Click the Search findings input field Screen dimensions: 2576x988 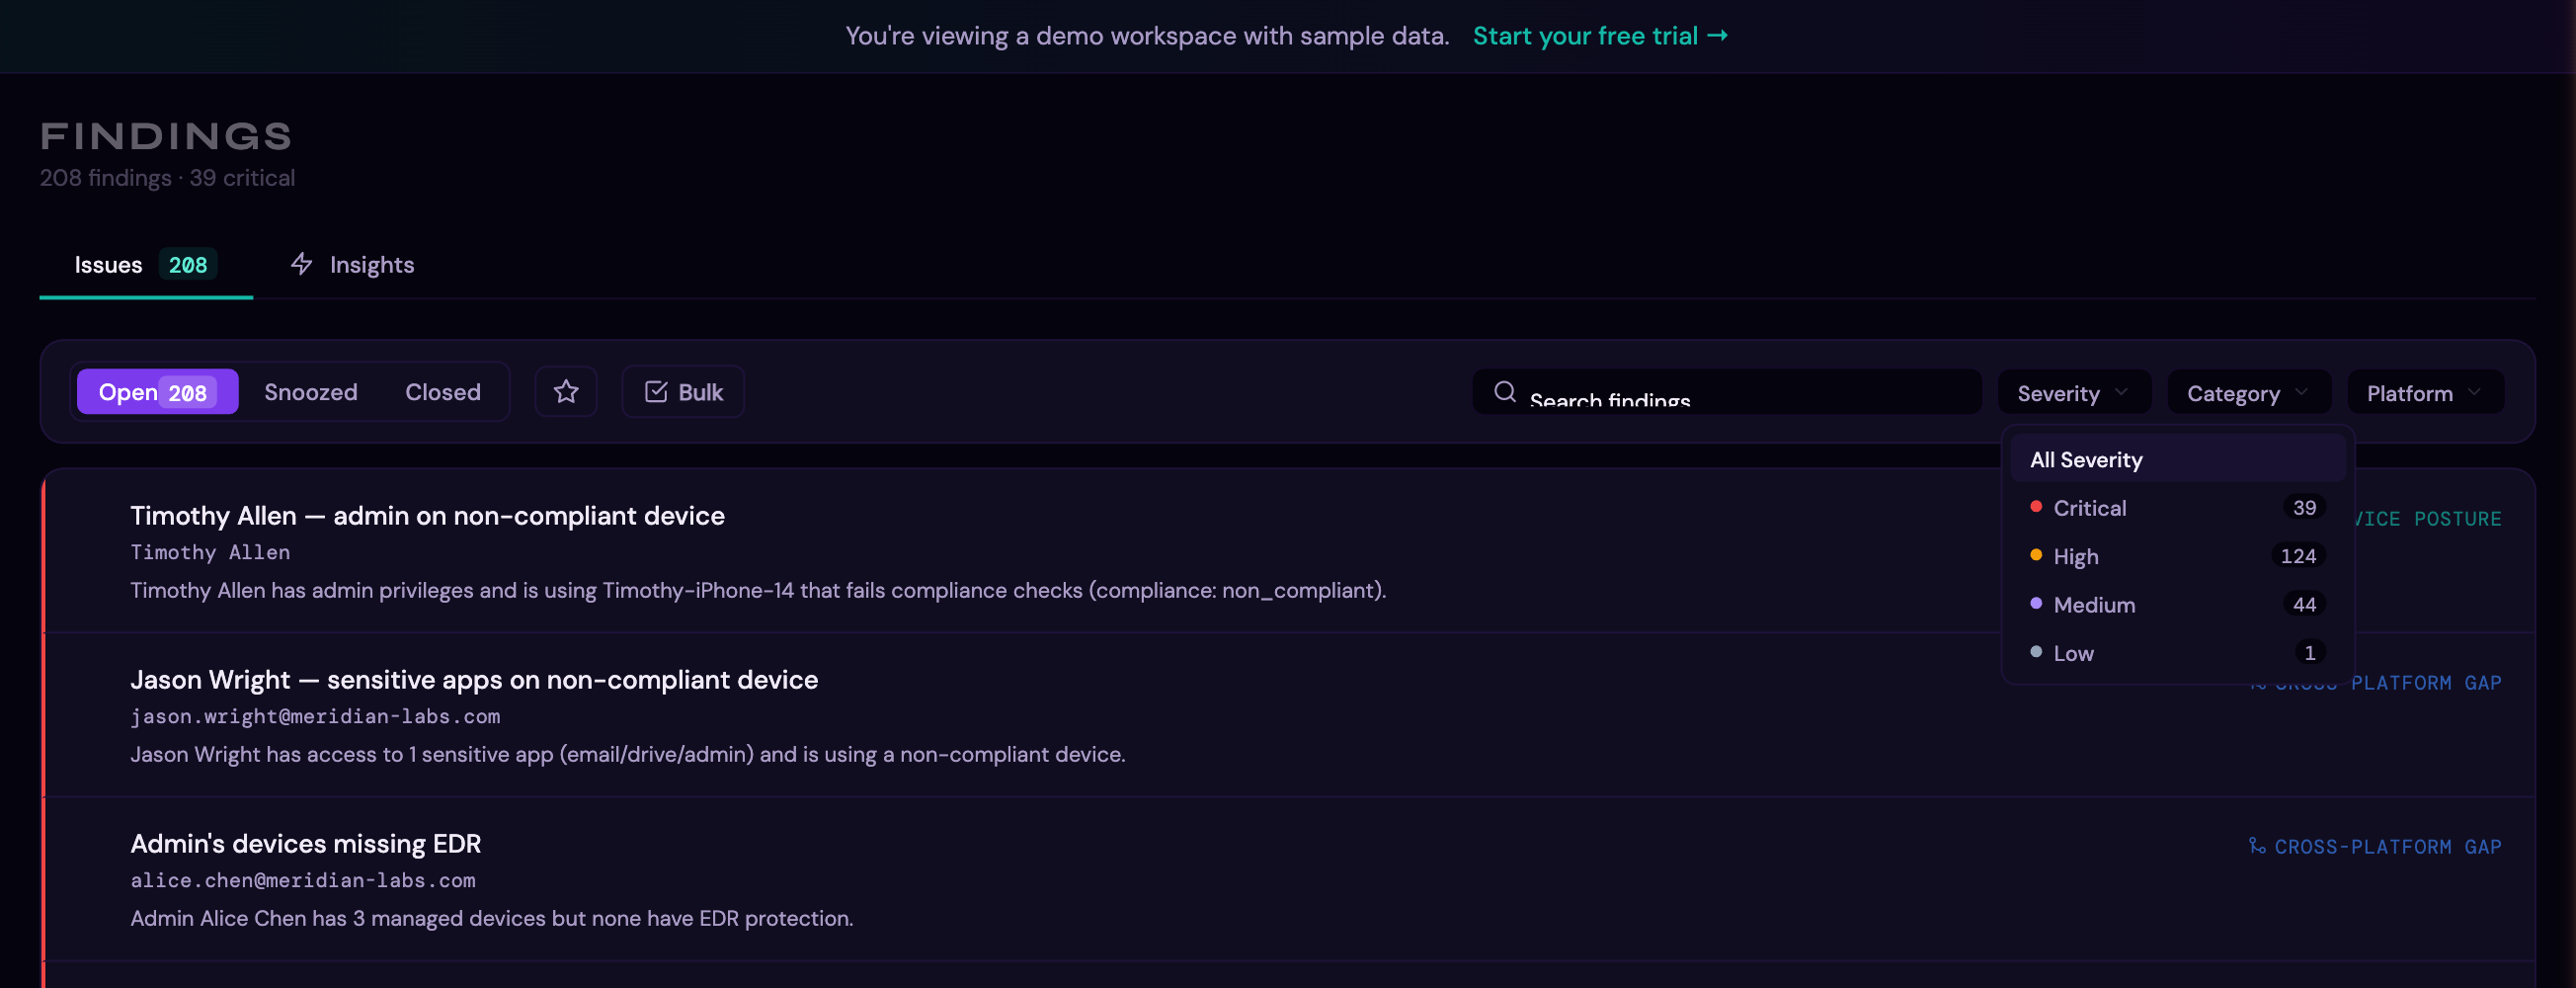(1727, 392)
